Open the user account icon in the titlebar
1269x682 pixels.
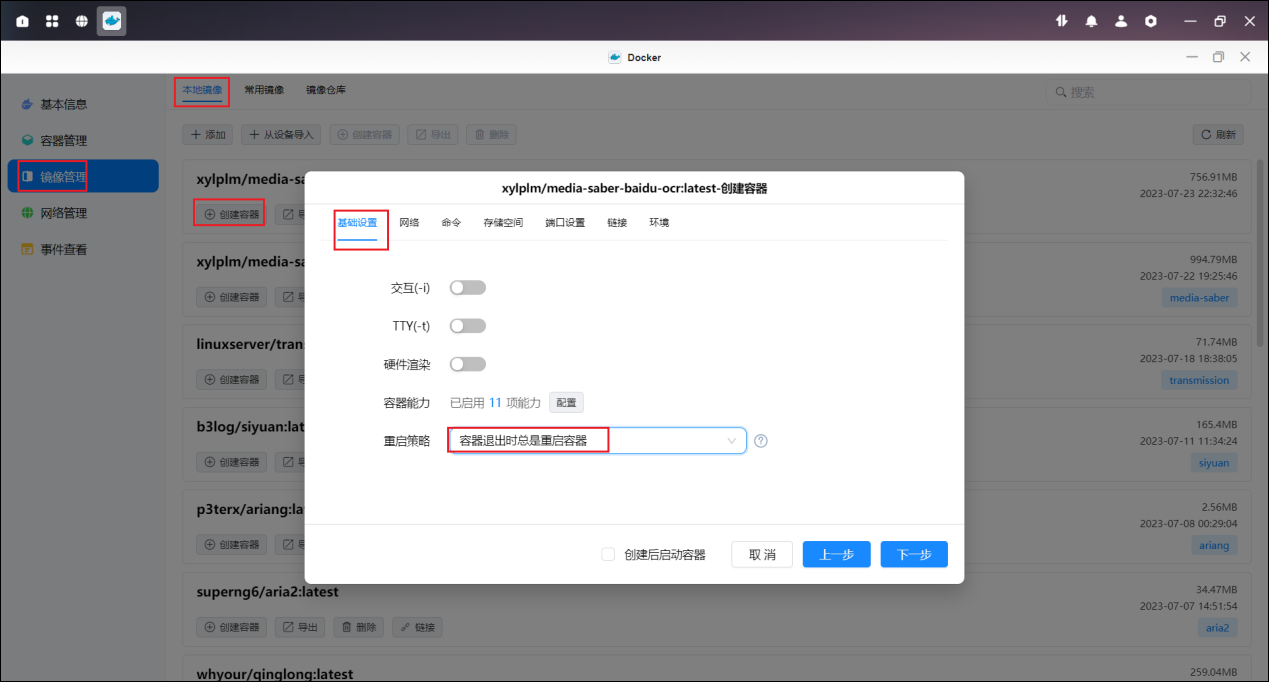click(1121, 20)
